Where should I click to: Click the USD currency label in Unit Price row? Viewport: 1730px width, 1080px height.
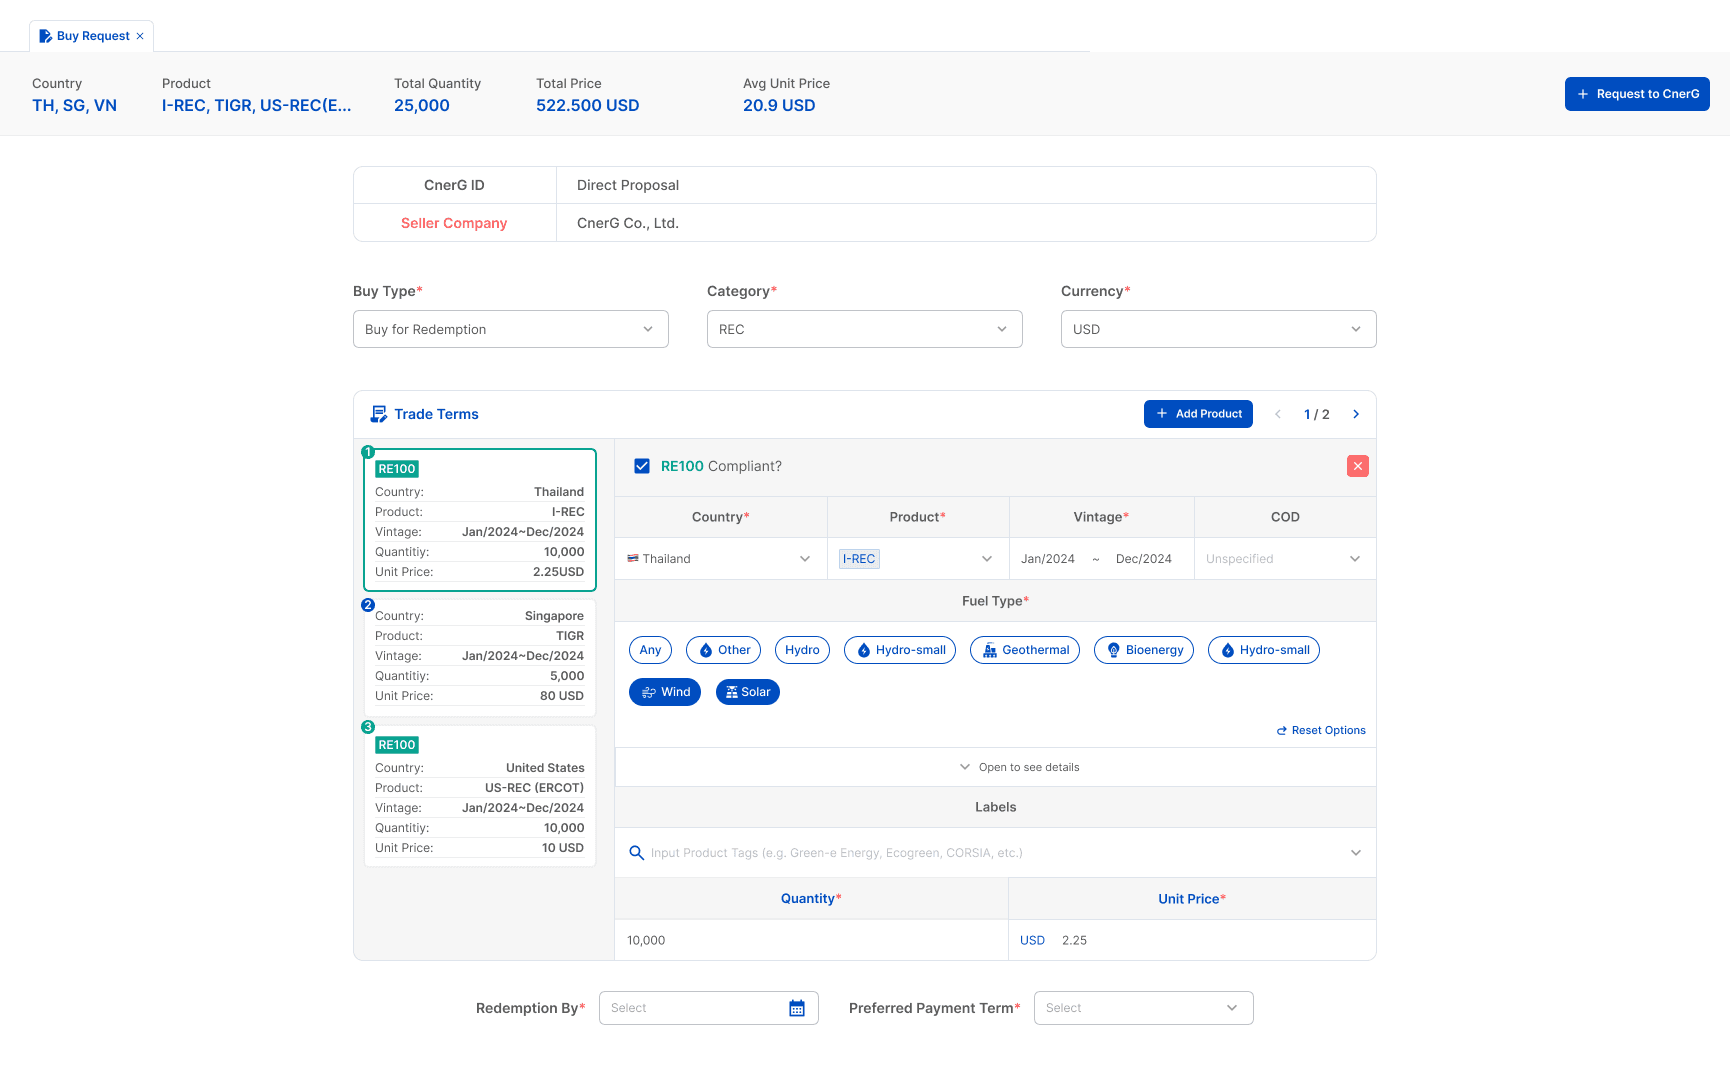click(x=1032, y=940)
